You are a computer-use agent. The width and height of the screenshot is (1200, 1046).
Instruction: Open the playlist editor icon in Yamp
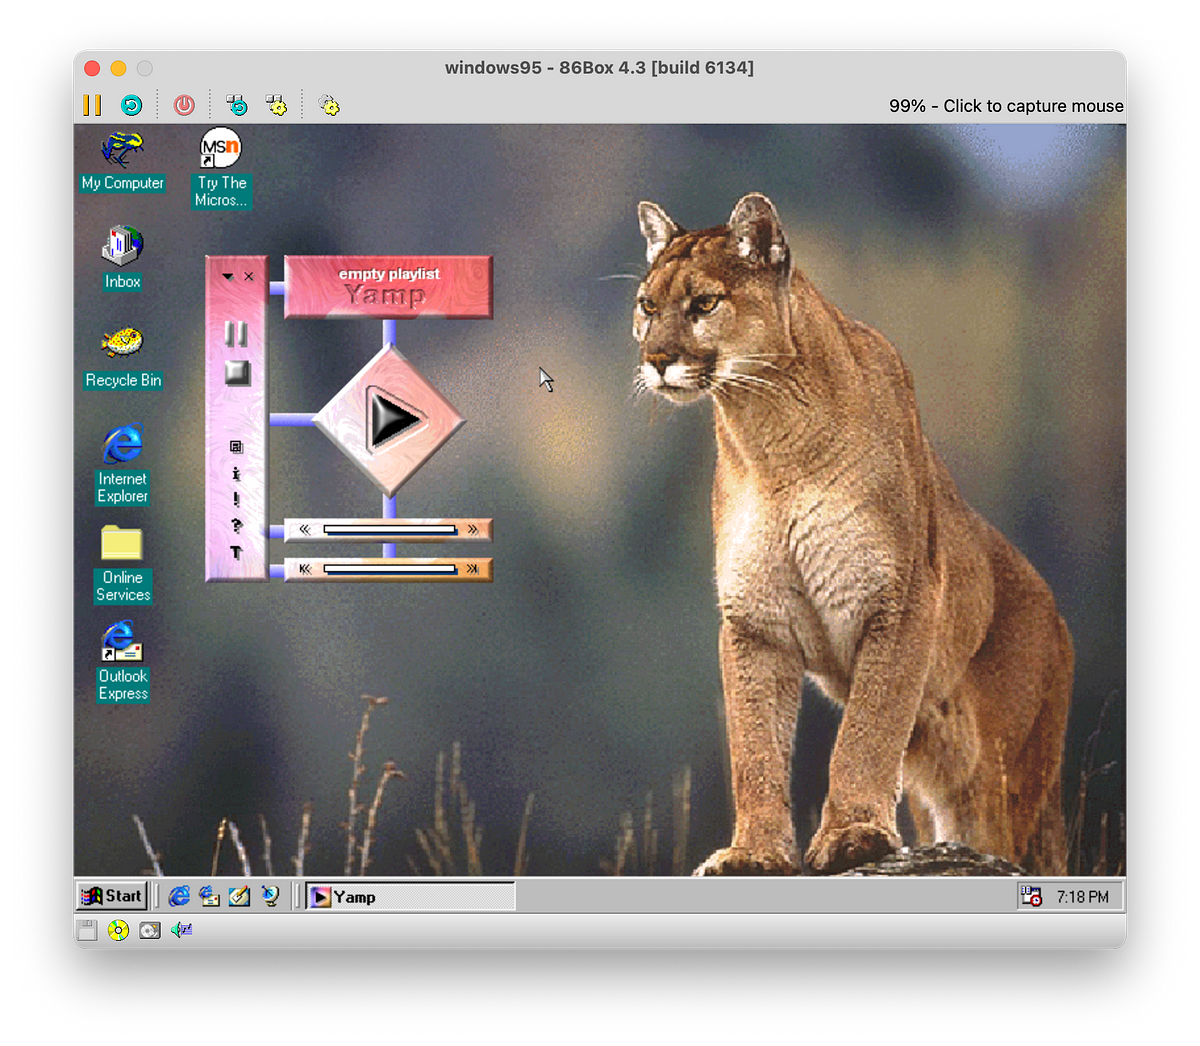tap(237, 447)
